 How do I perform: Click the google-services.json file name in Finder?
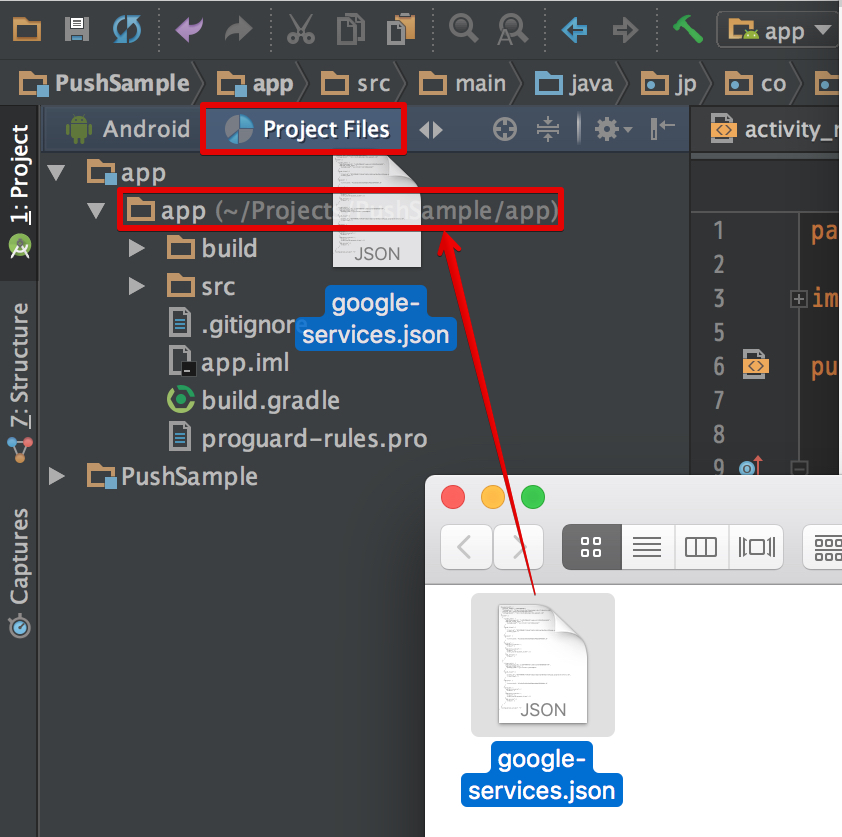pos(542,775)
